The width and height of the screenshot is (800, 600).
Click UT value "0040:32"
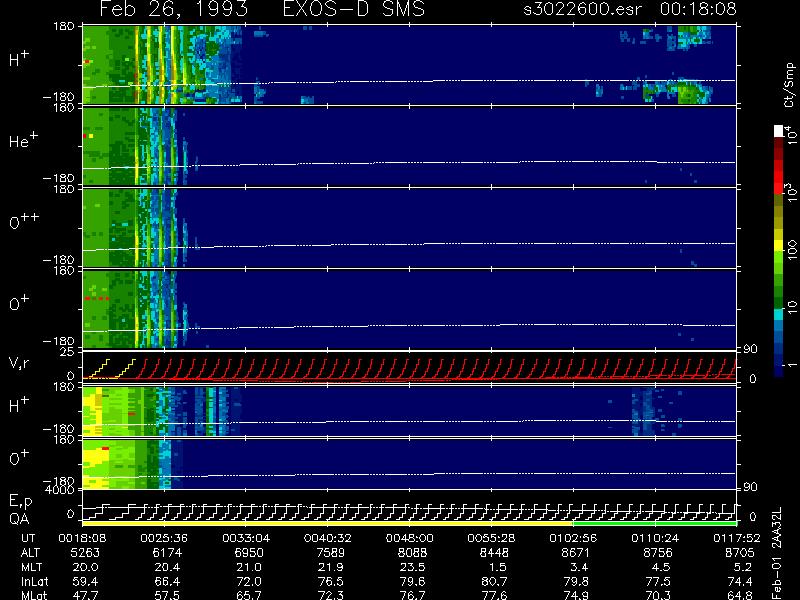pos(327,538)
